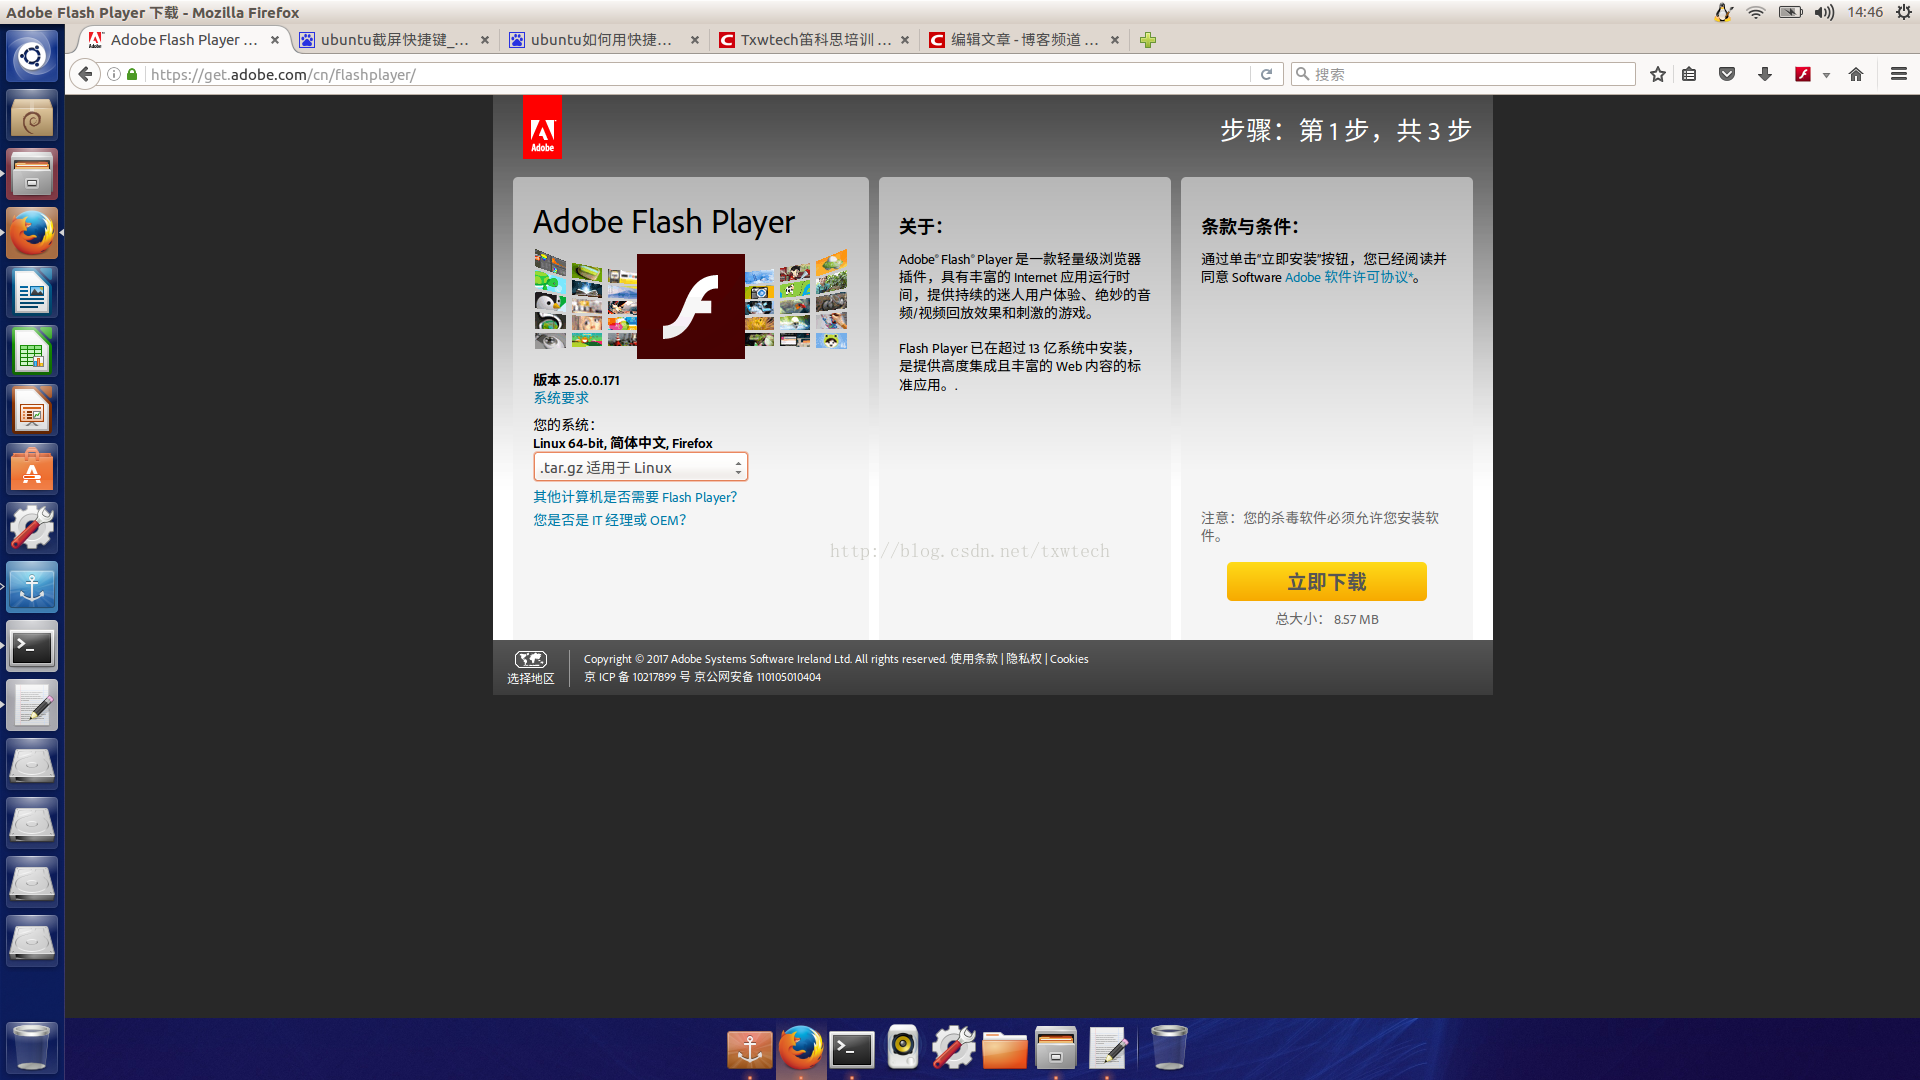The image size is (1920, 1080).
Task: Click the 选择地区 label in footer
Action: pos(530,678)
